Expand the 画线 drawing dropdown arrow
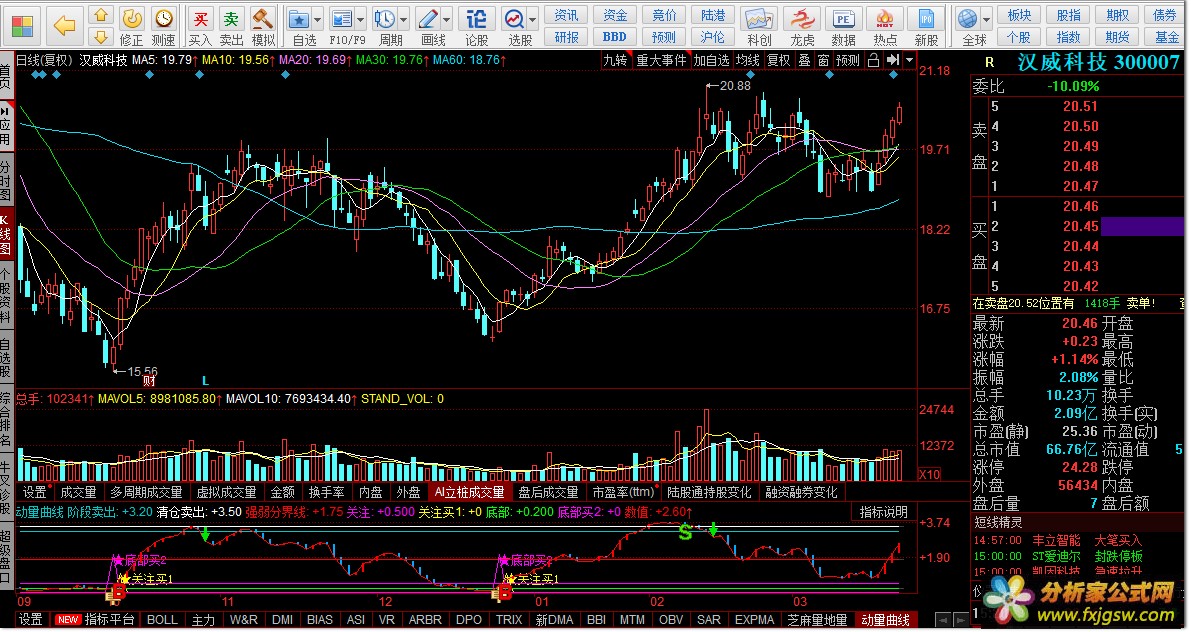The image size is (1191, 632). tap(446, 18)
